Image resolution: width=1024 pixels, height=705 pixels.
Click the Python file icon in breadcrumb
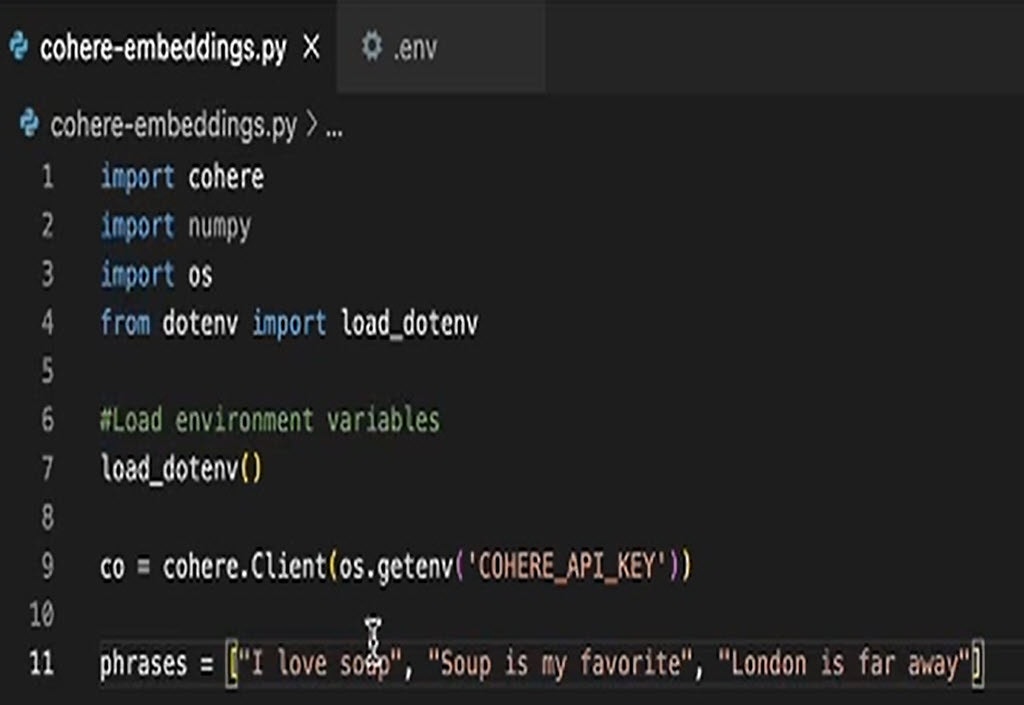[30, 125]
